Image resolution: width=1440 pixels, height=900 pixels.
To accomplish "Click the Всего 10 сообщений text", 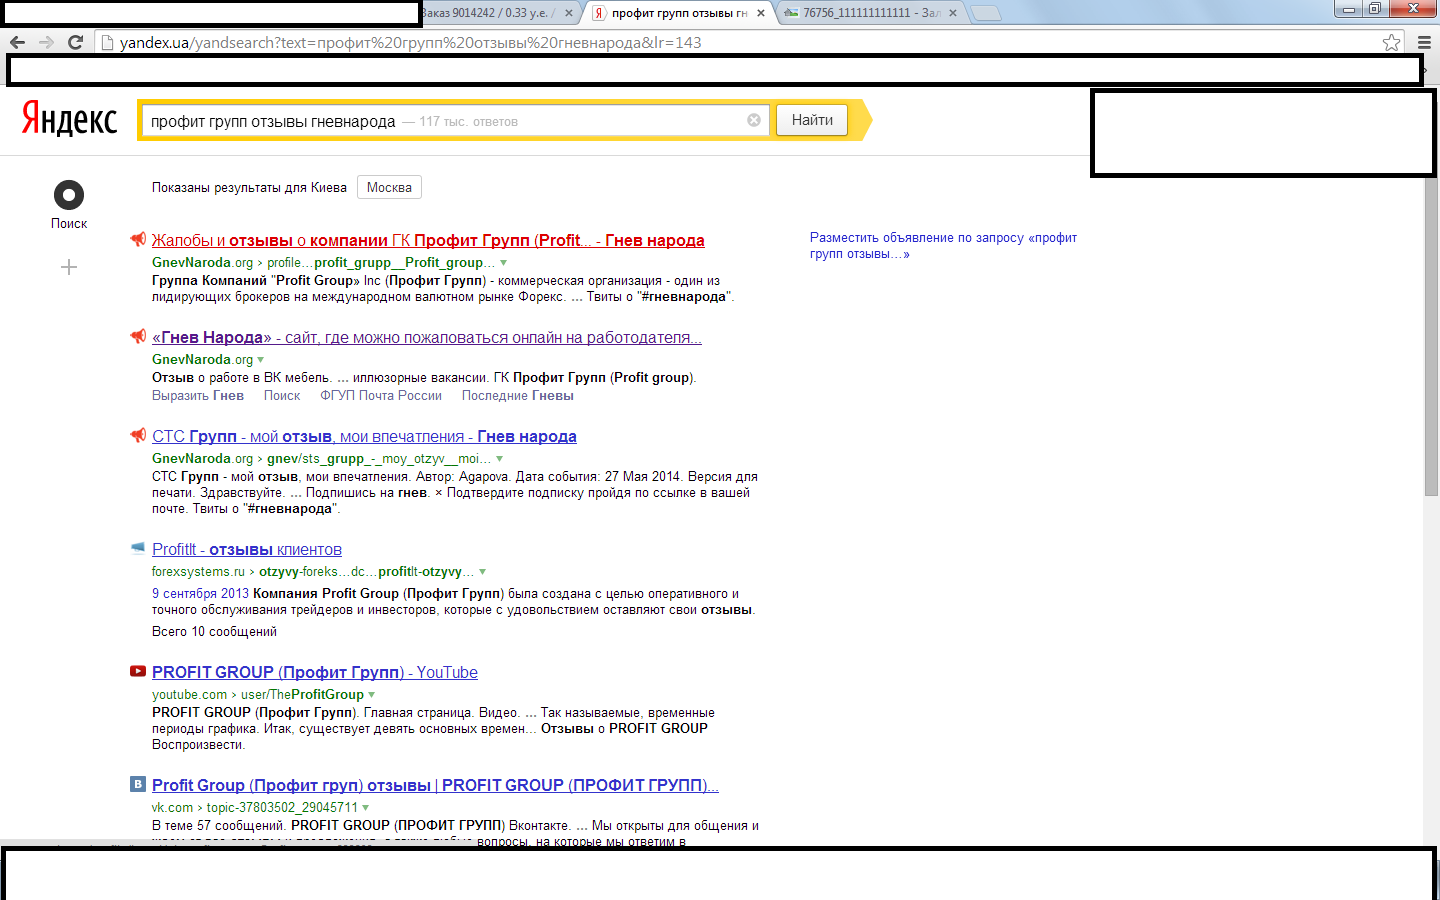I will click(x=214, y=632).
